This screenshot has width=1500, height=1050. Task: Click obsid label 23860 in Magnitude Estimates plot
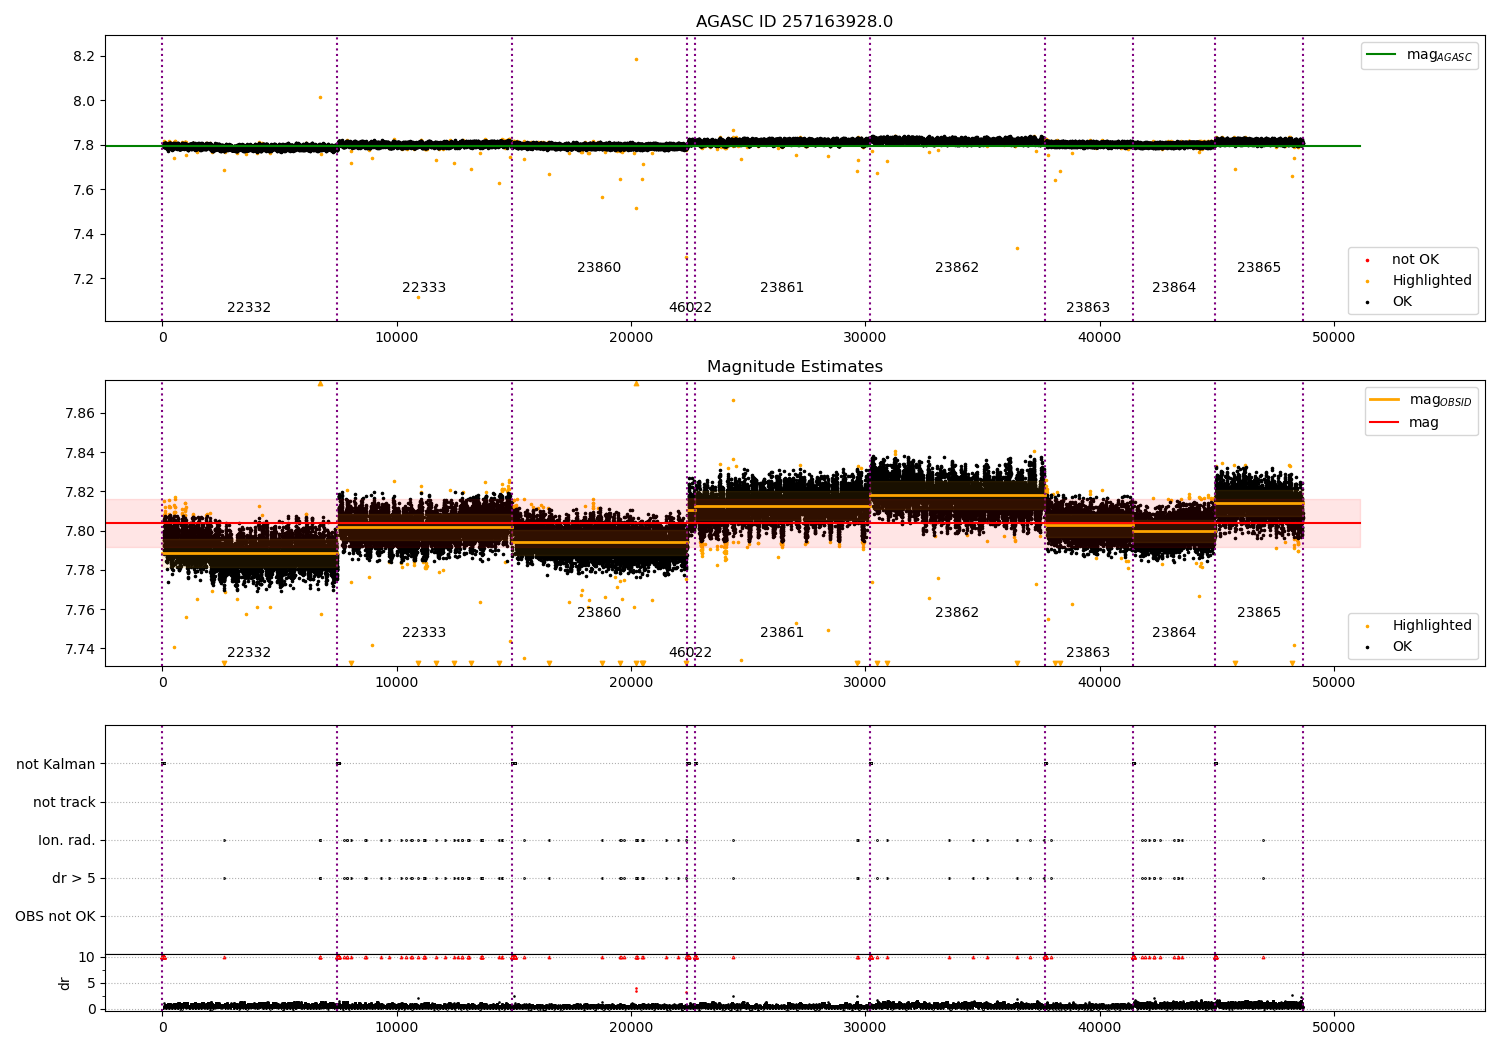[599, 613]
